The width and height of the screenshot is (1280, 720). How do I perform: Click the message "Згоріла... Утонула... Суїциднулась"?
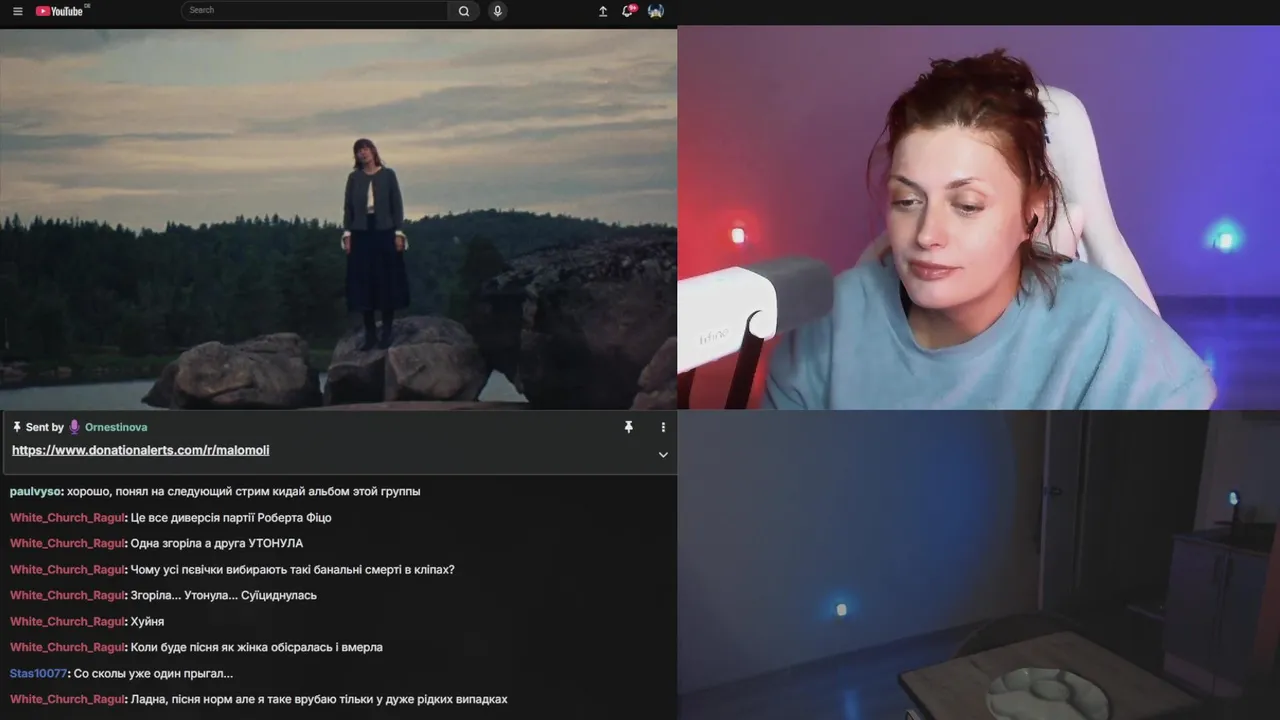(224, 596)
